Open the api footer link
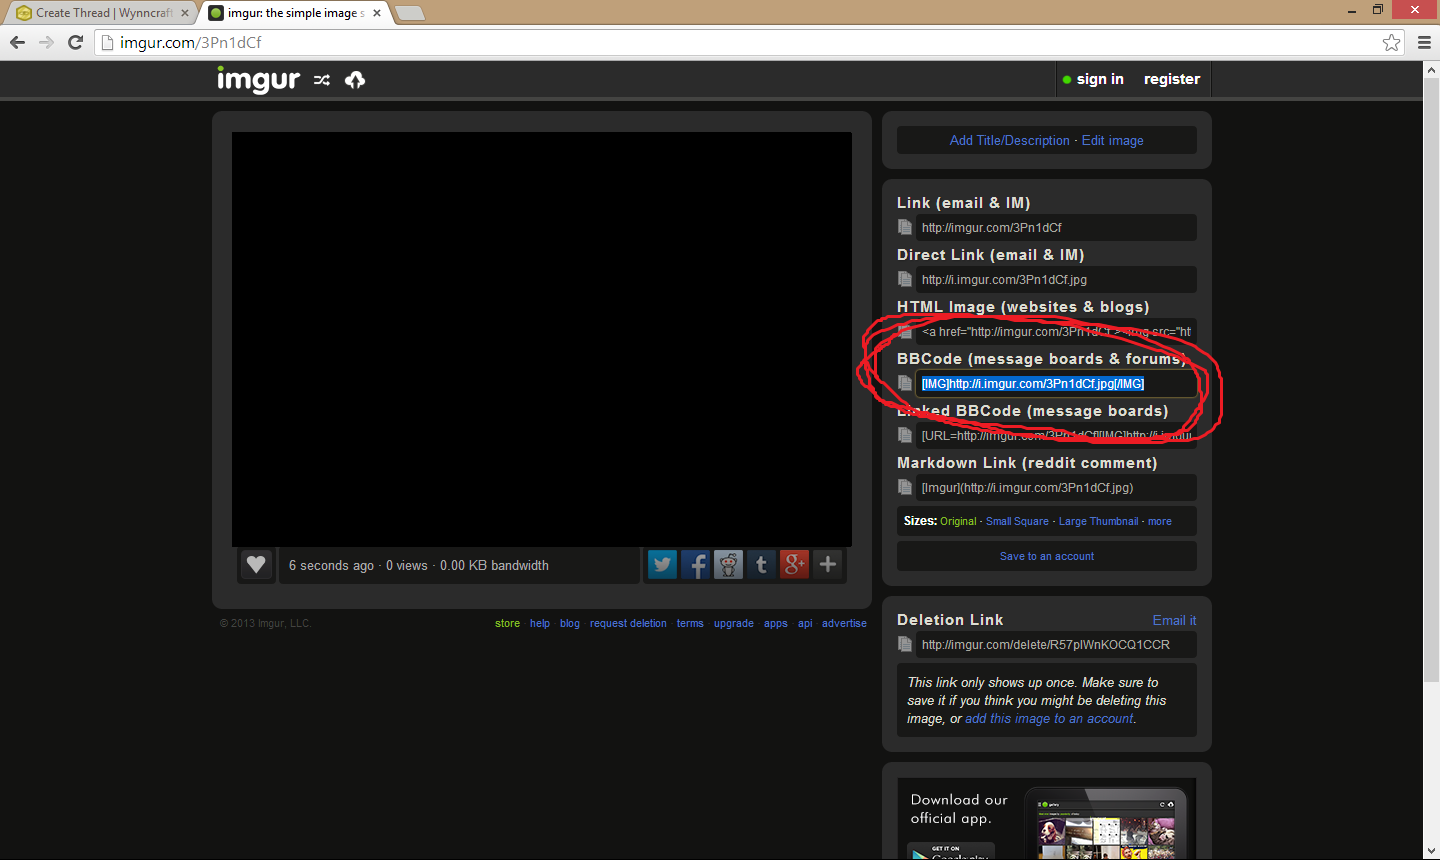 tap(805, 623)
